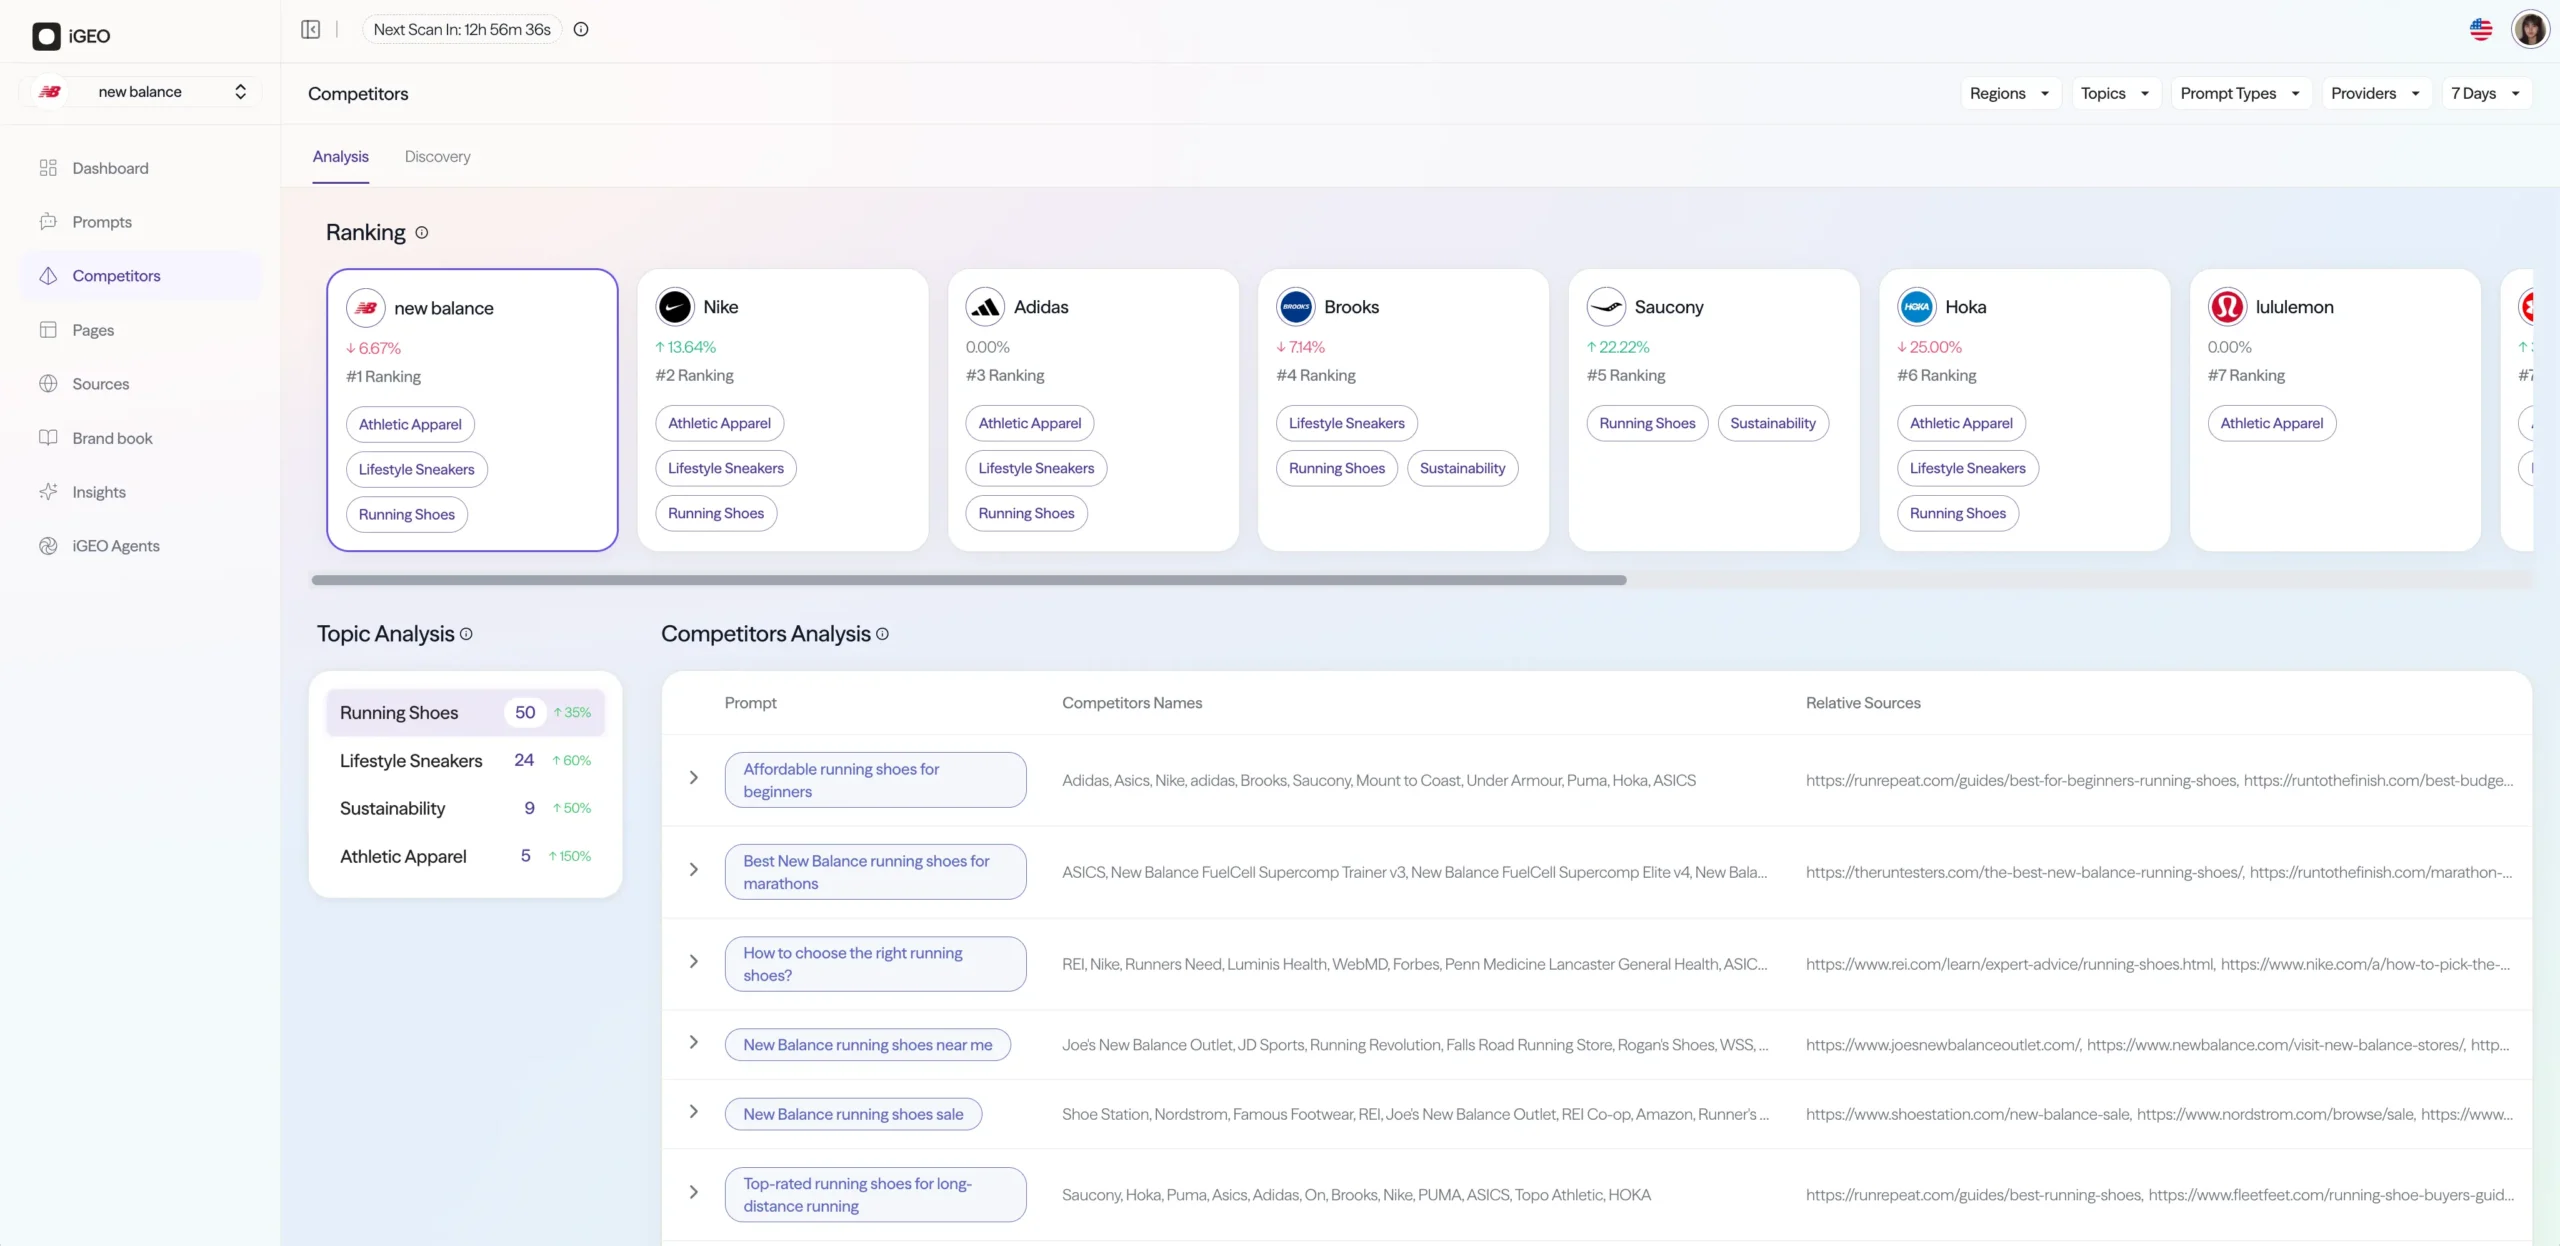
Task: Open the user profile avatar
Action: pos(2530,29)
